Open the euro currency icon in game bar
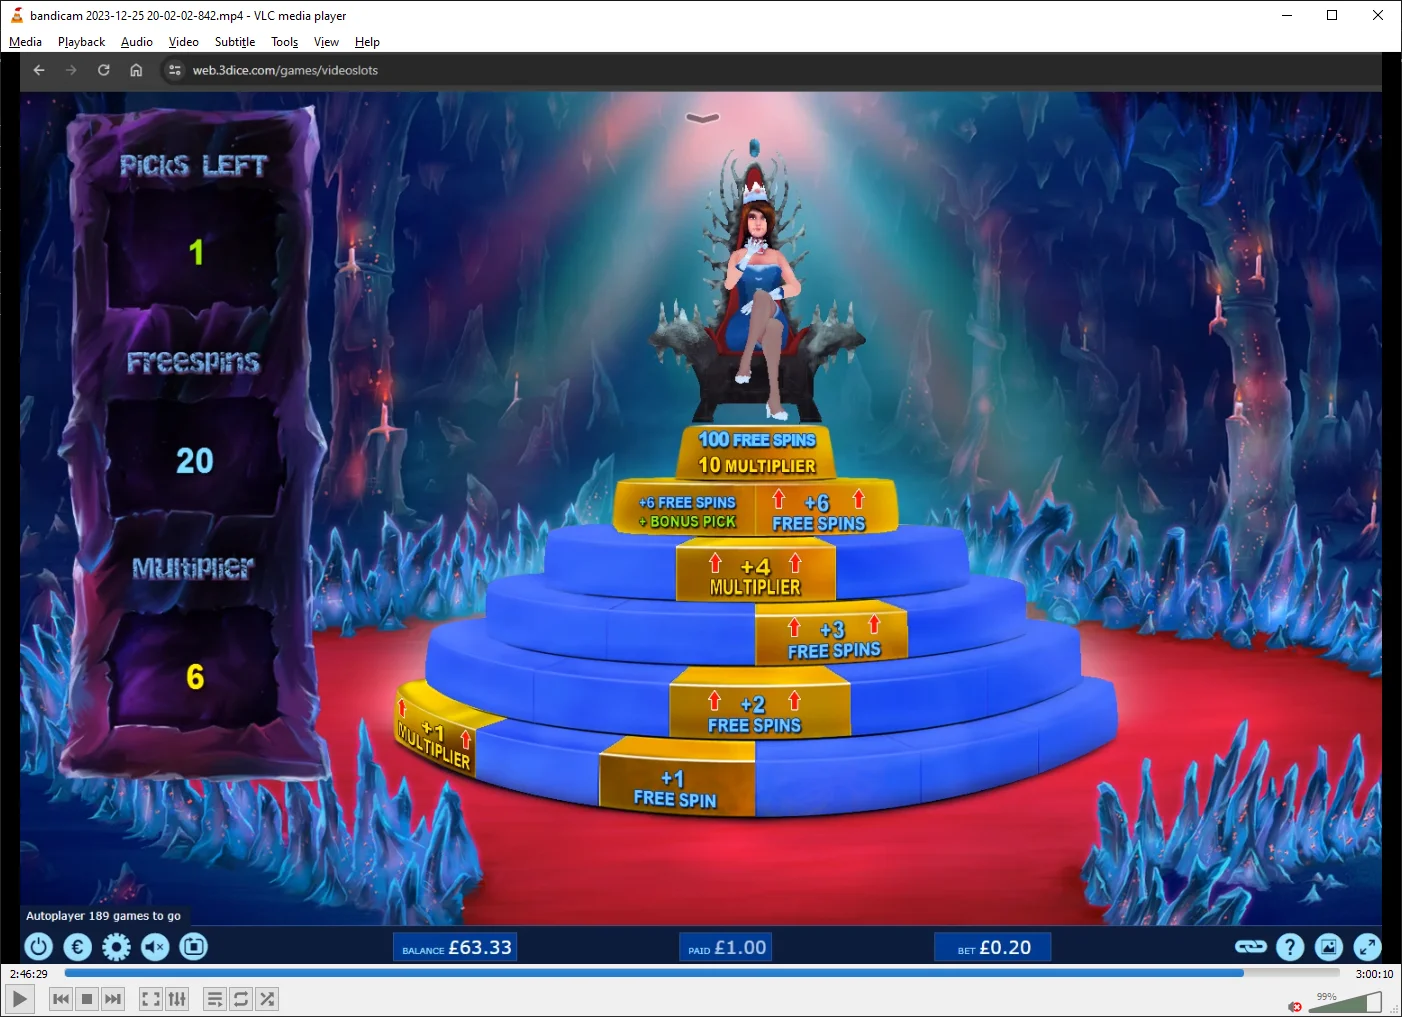 point(77,946)
